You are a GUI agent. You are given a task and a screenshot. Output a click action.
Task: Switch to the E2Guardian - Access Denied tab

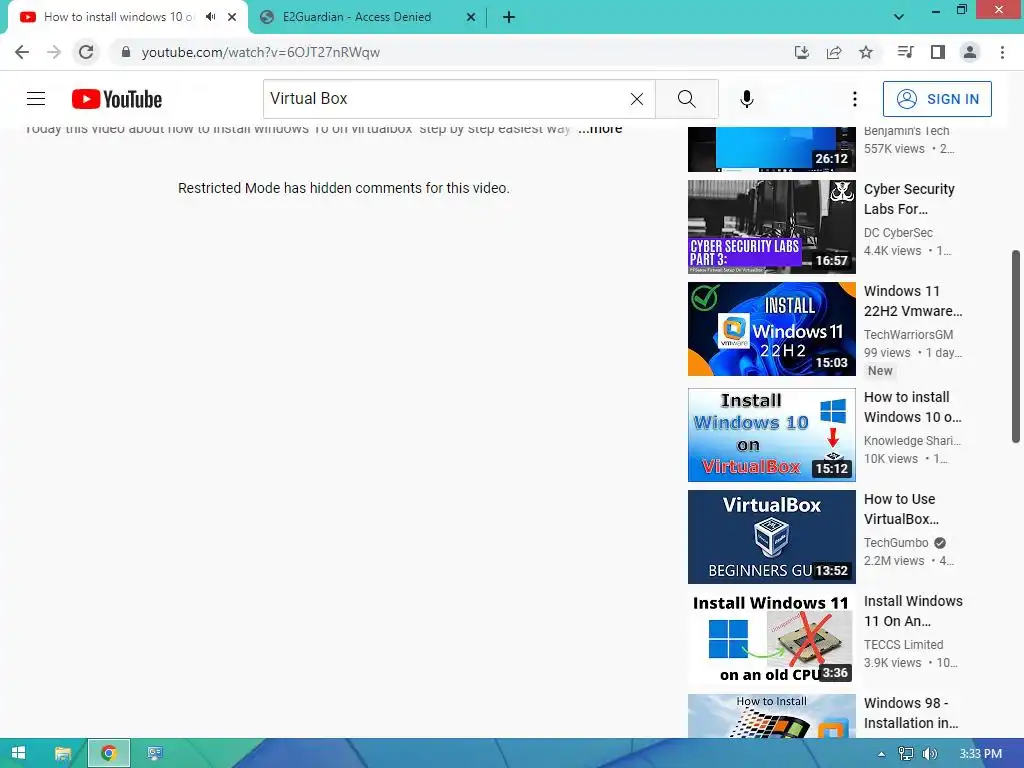pos(357,17)
